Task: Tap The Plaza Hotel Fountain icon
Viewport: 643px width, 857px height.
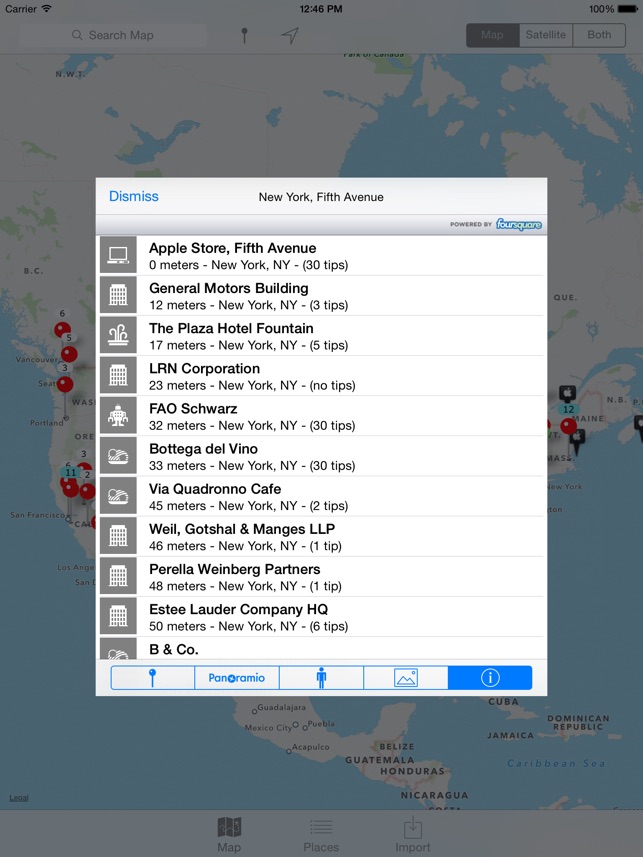Action: point(118,335)
